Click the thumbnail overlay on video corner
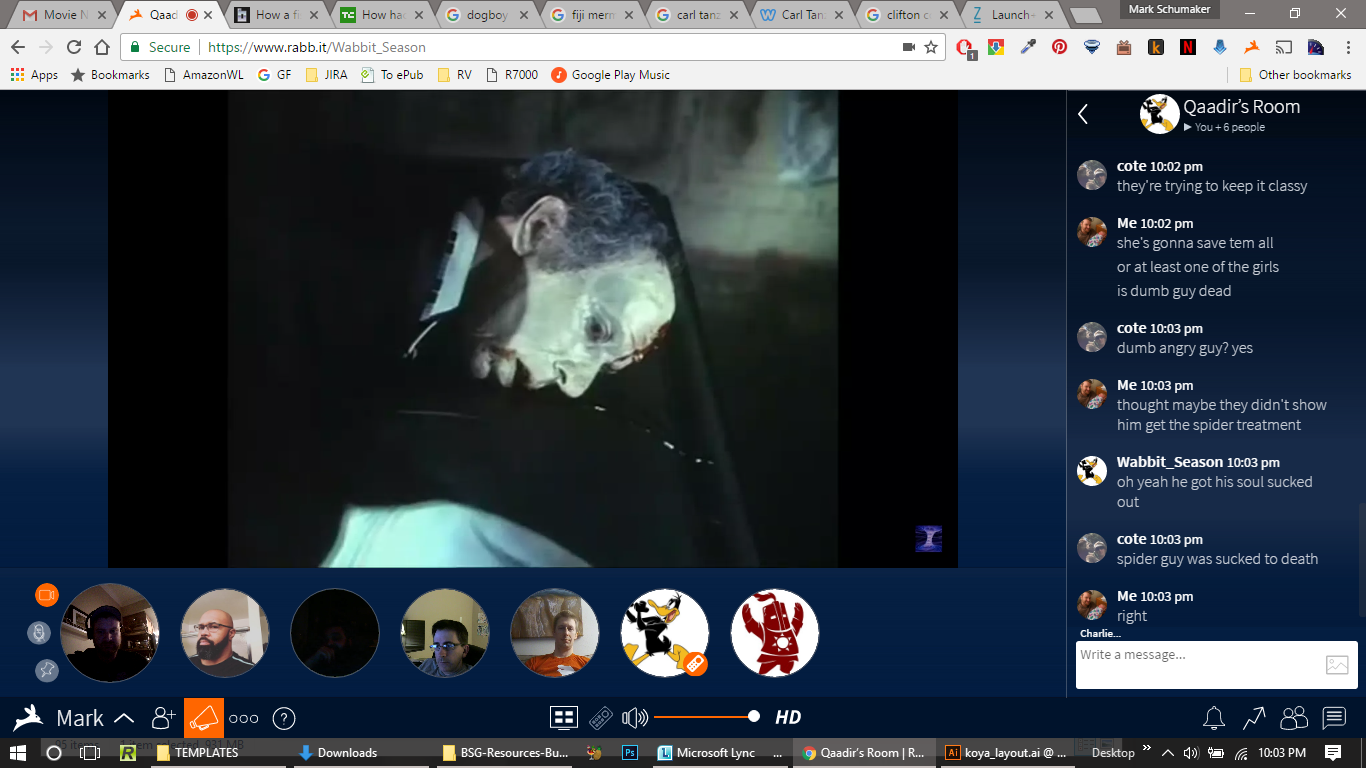 click(x=929, y=539)
